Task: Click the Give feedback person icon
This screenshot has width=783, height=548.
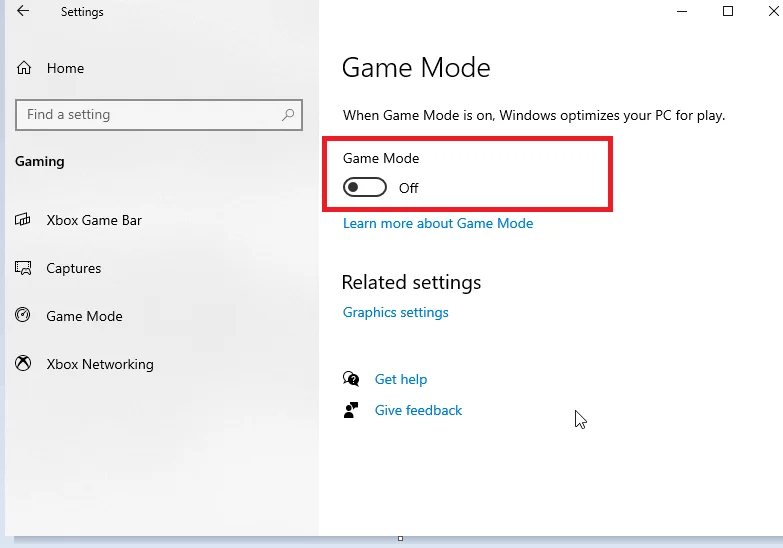Action: pos(351,410)
